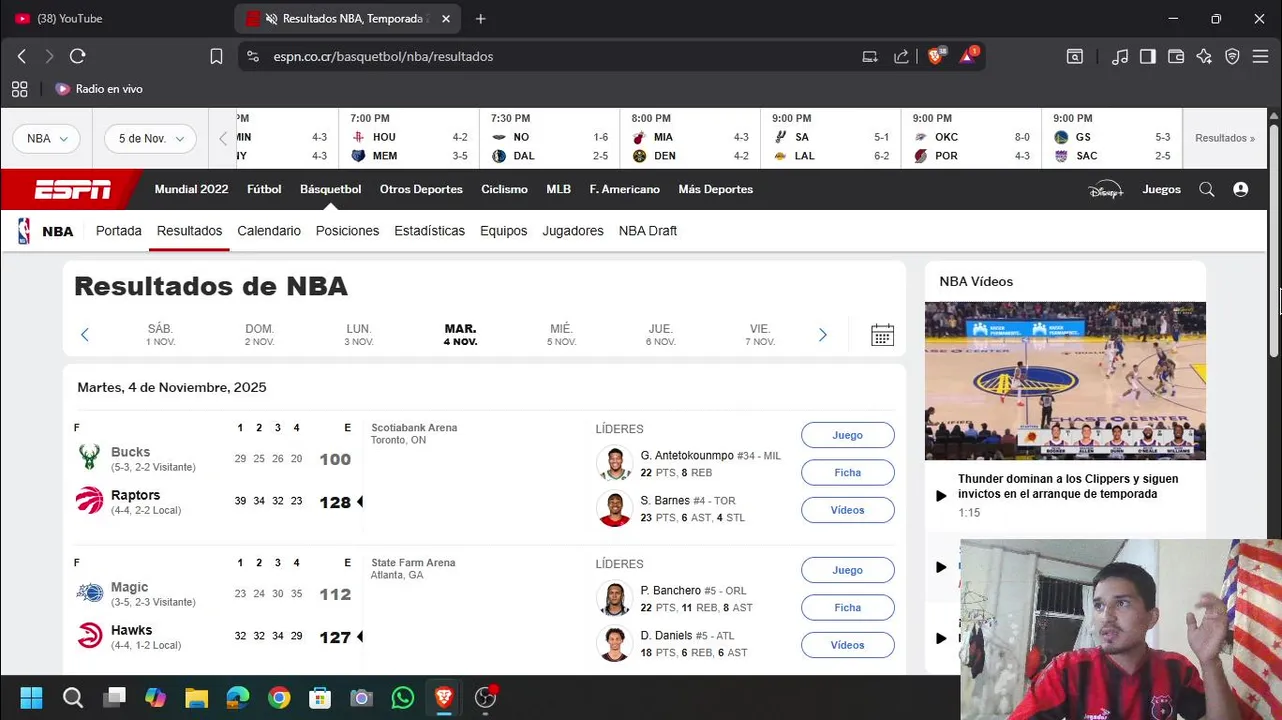Viewport: 1282px width, 720px height.
Task: Open the ESPN search magnifier
Action: (x=1207, y=189)
